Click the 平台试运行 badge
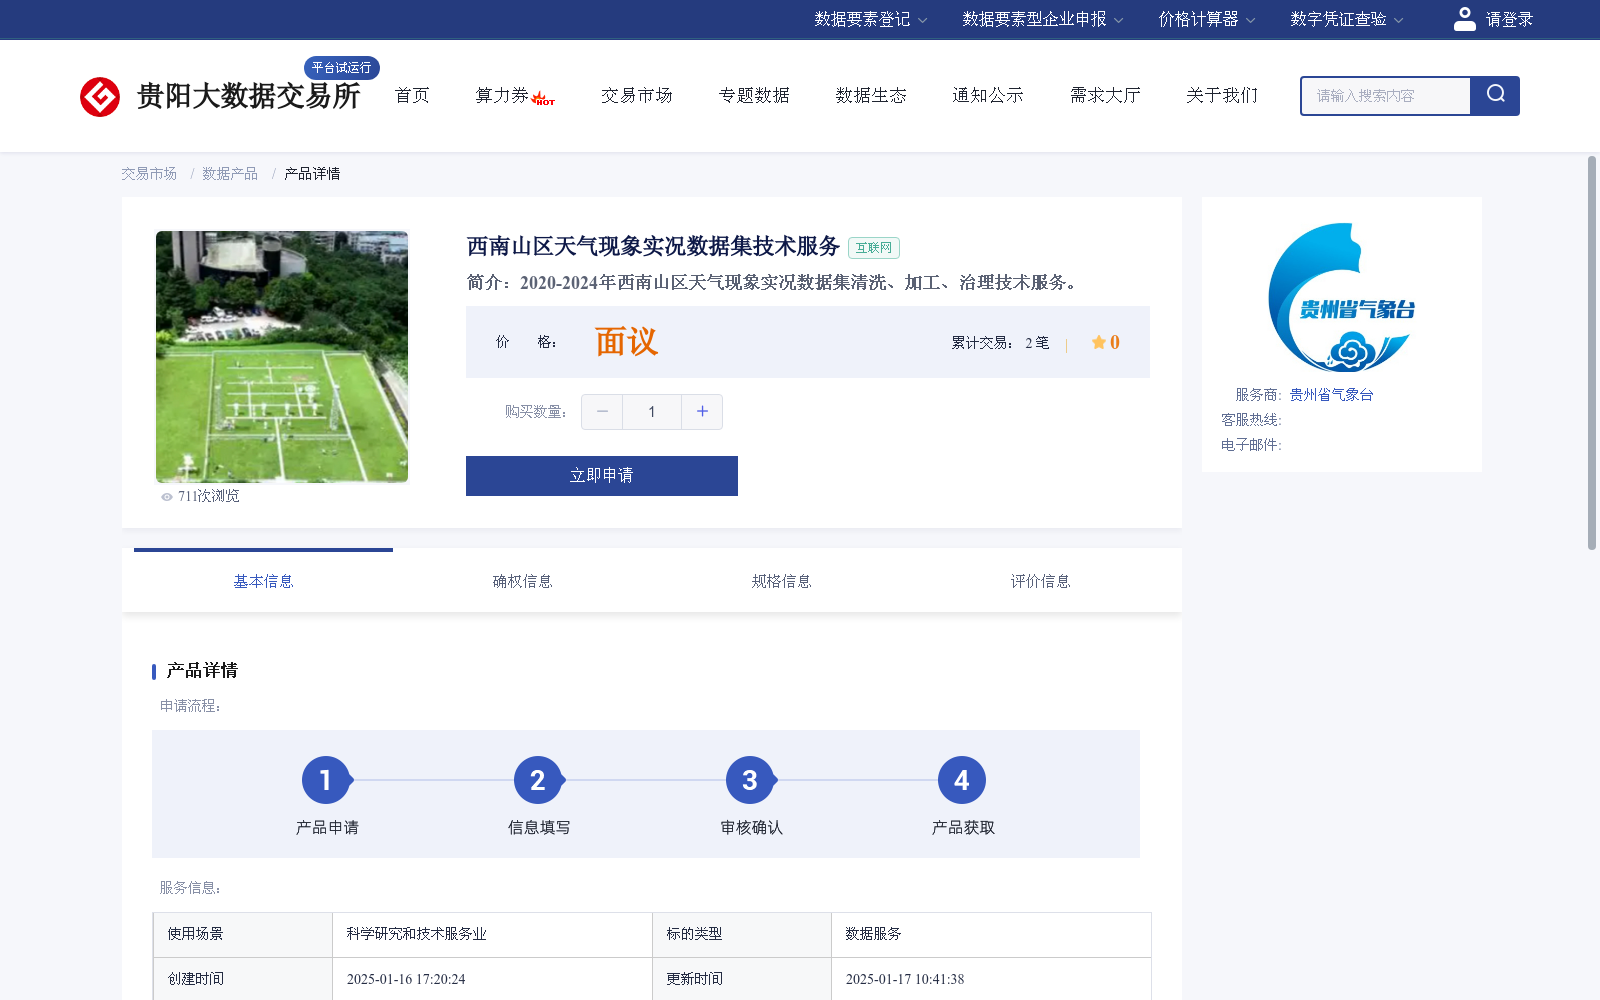This screenshot has height=1000, width=1600. click(x=342, y=68)
